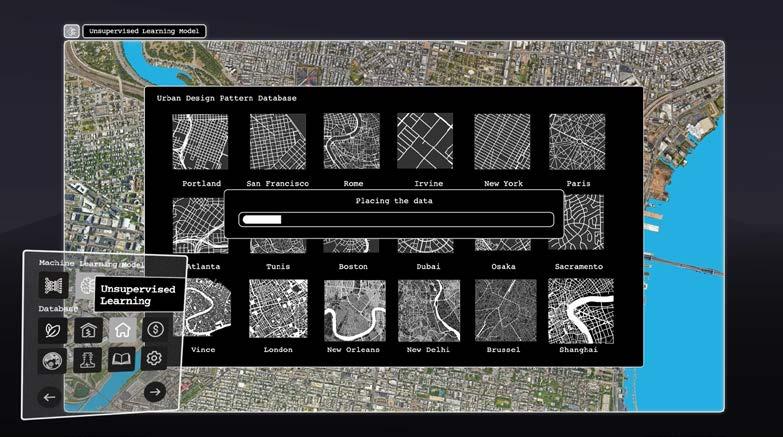Image resolution: width=783 pixels, height=437 pixels.
Task: Select the London street pattern thumbnail
Action: 278,309
